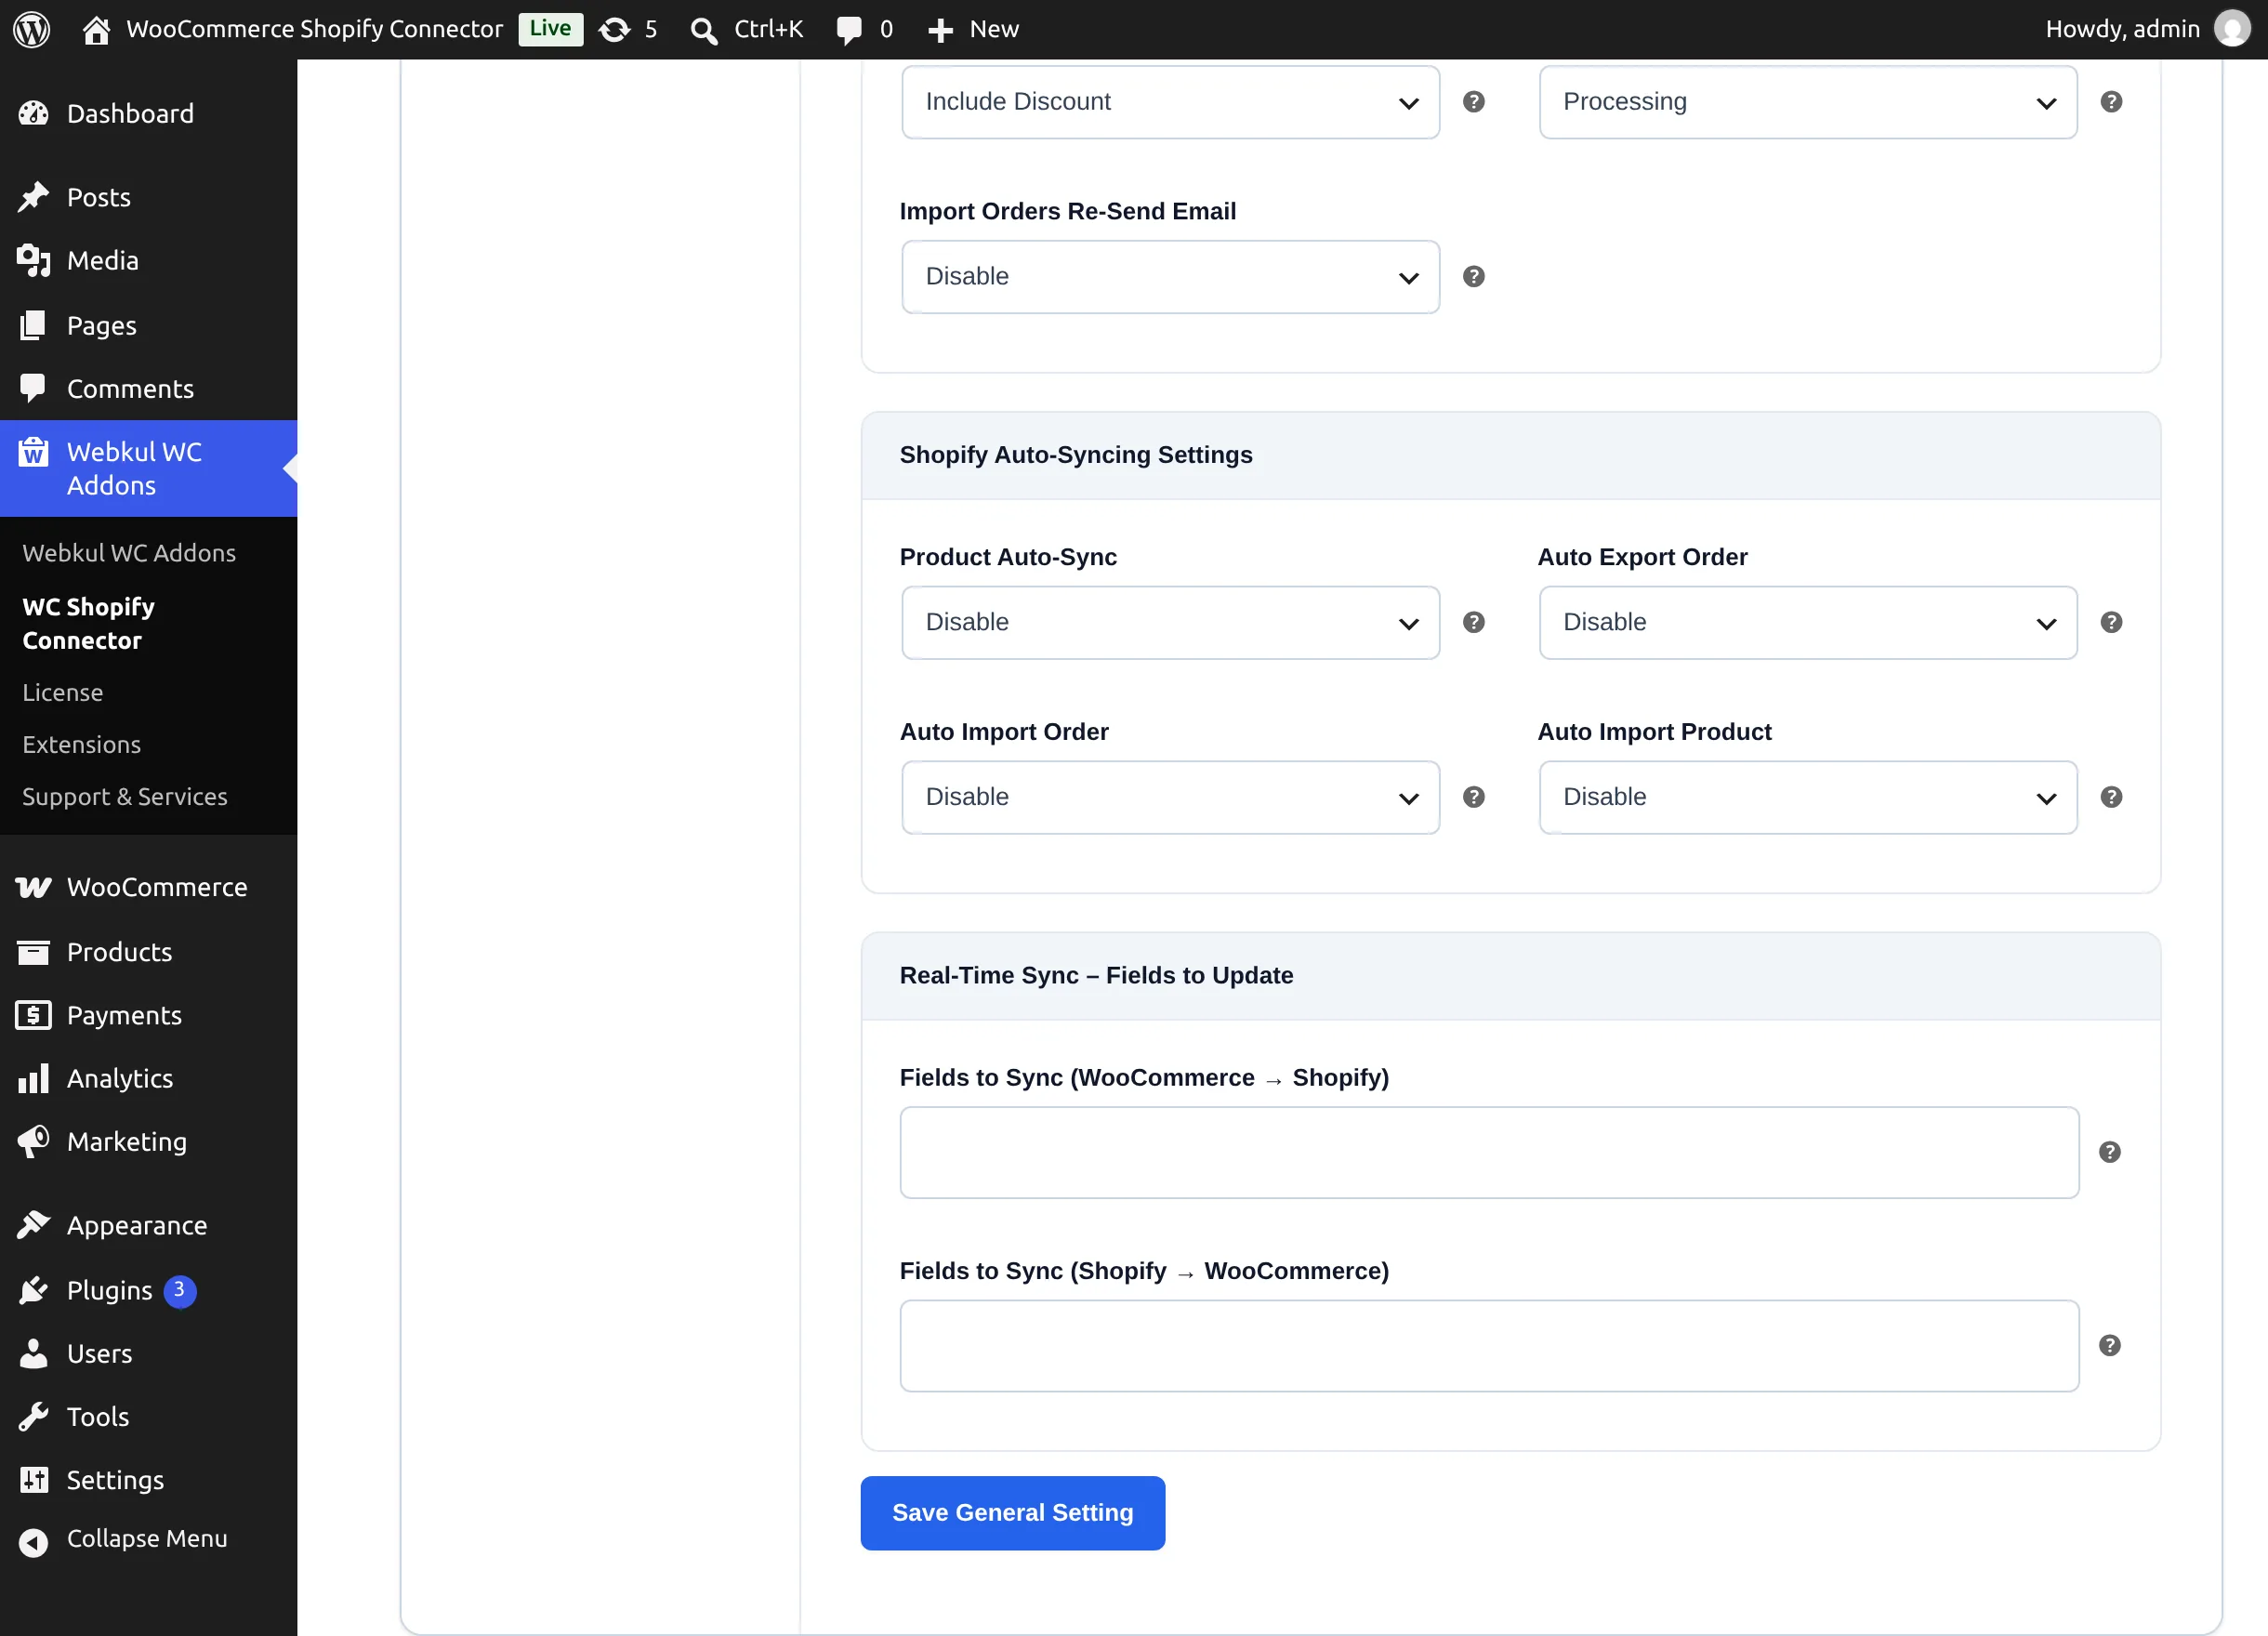The height and width of the screenshot is (1636, 2268).
Task: Go to WooCommerce menu item
Action: pyautogui.click(x=148, y=887)
